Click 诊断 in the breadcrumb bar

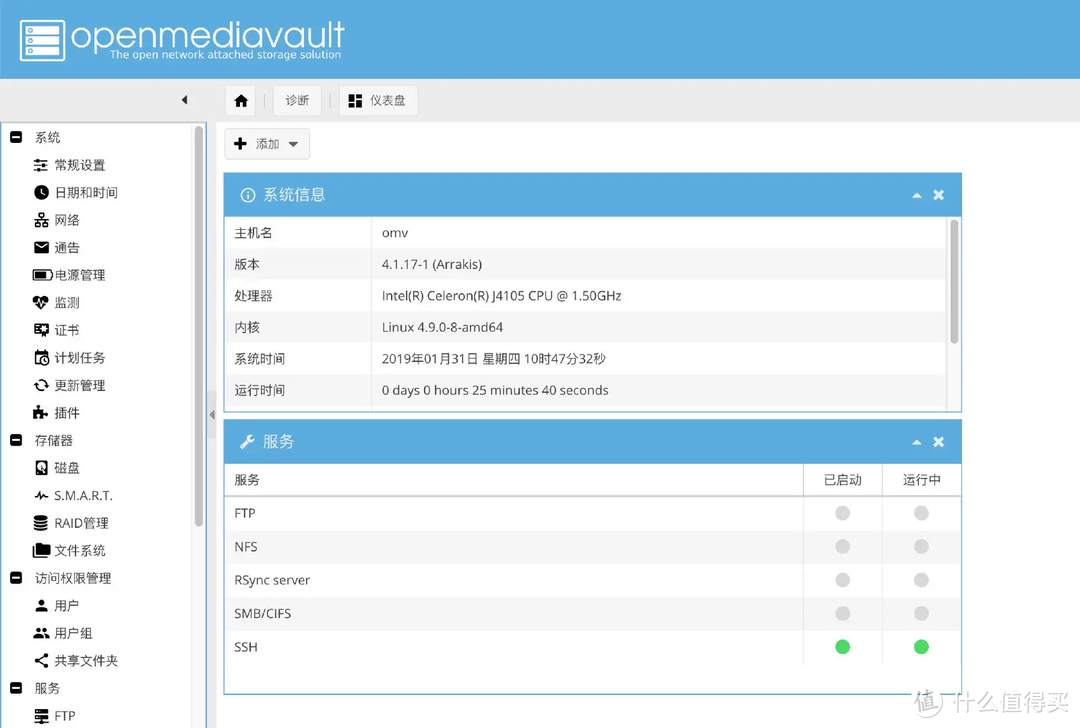pos(297,101)
